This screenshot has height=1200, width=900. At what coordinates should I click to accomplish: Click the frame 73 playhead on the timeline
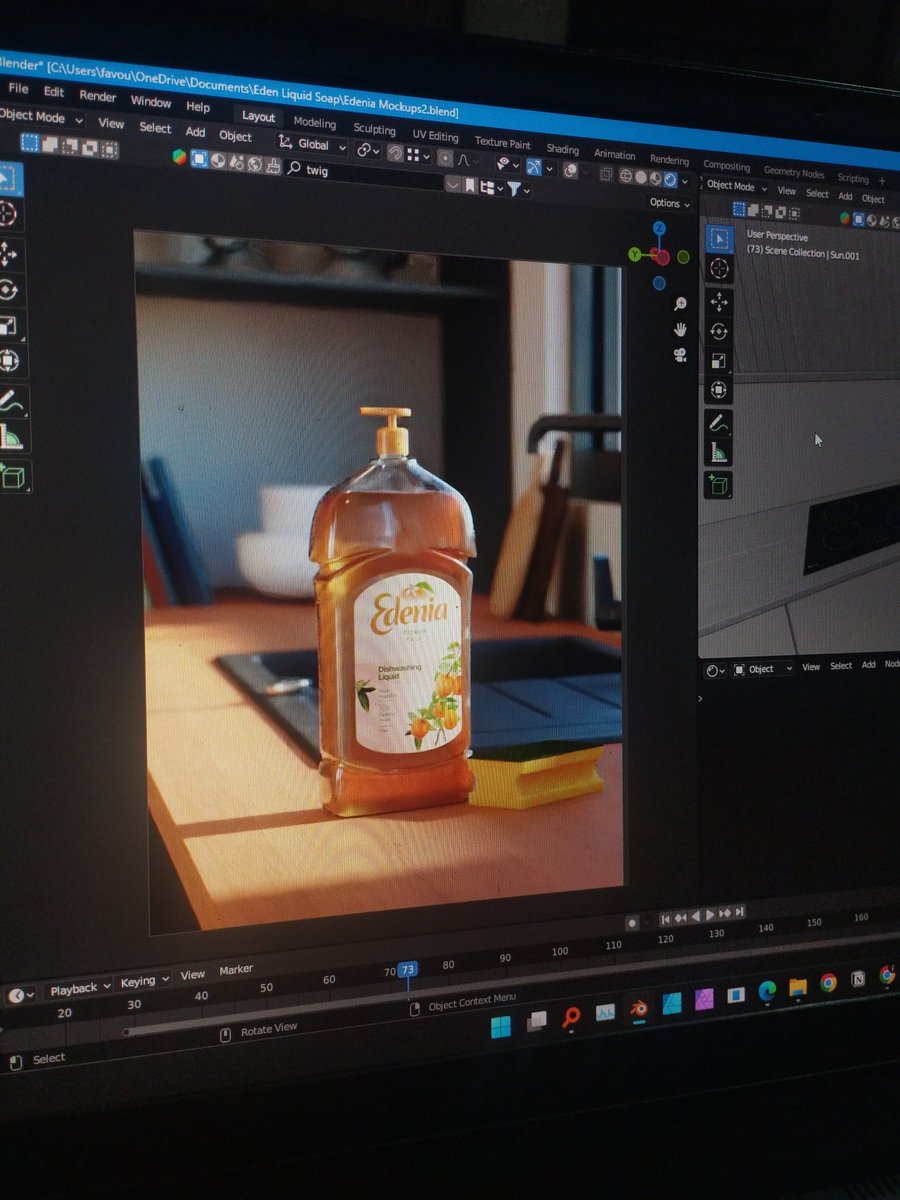coord(407,968)
